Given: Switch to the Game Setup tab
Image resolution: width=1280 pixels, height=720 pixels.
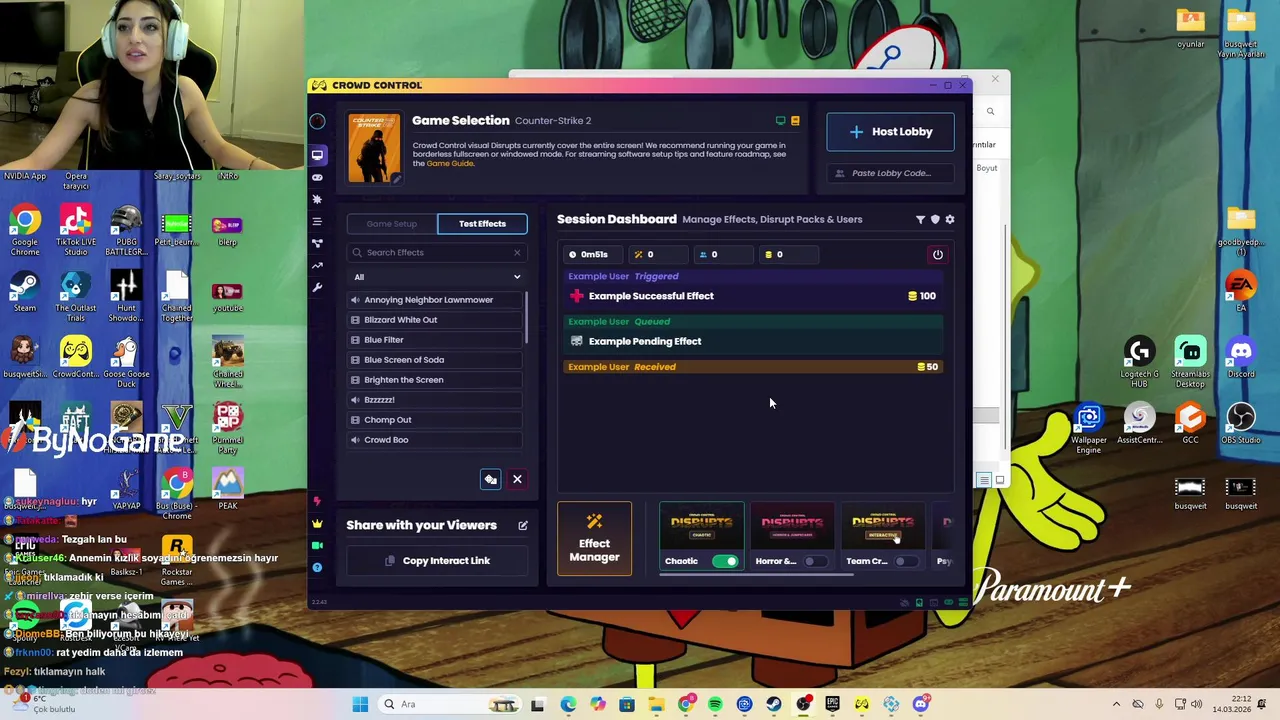Looking at the screenshot, I should tap(392, 224).
